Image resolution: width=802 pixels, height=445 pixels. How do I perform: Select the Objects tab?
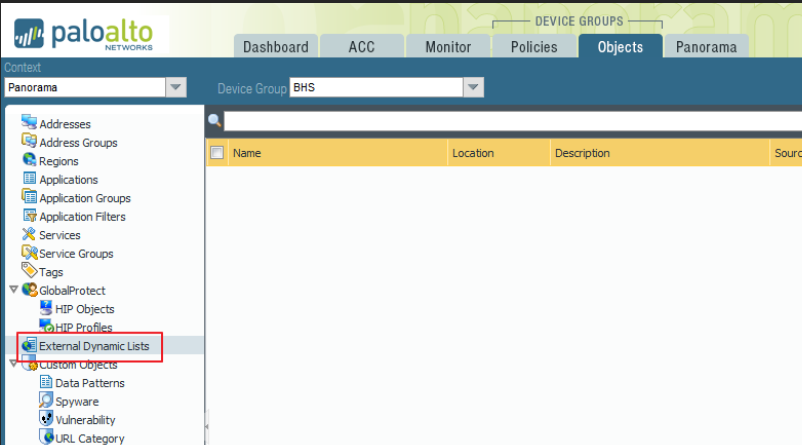[620, 47]
